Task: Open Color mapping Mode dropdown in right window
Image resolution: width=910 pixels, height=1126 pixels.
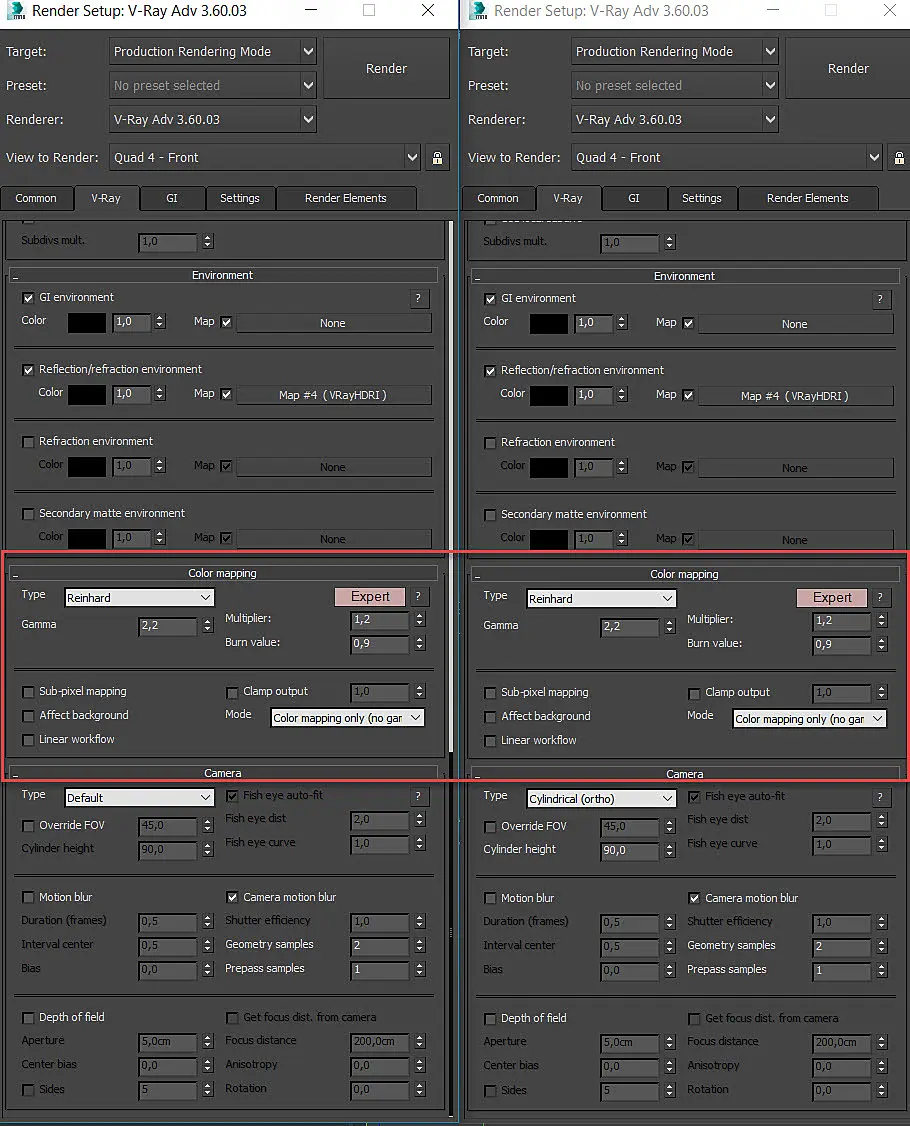Action: coord(810,719)
